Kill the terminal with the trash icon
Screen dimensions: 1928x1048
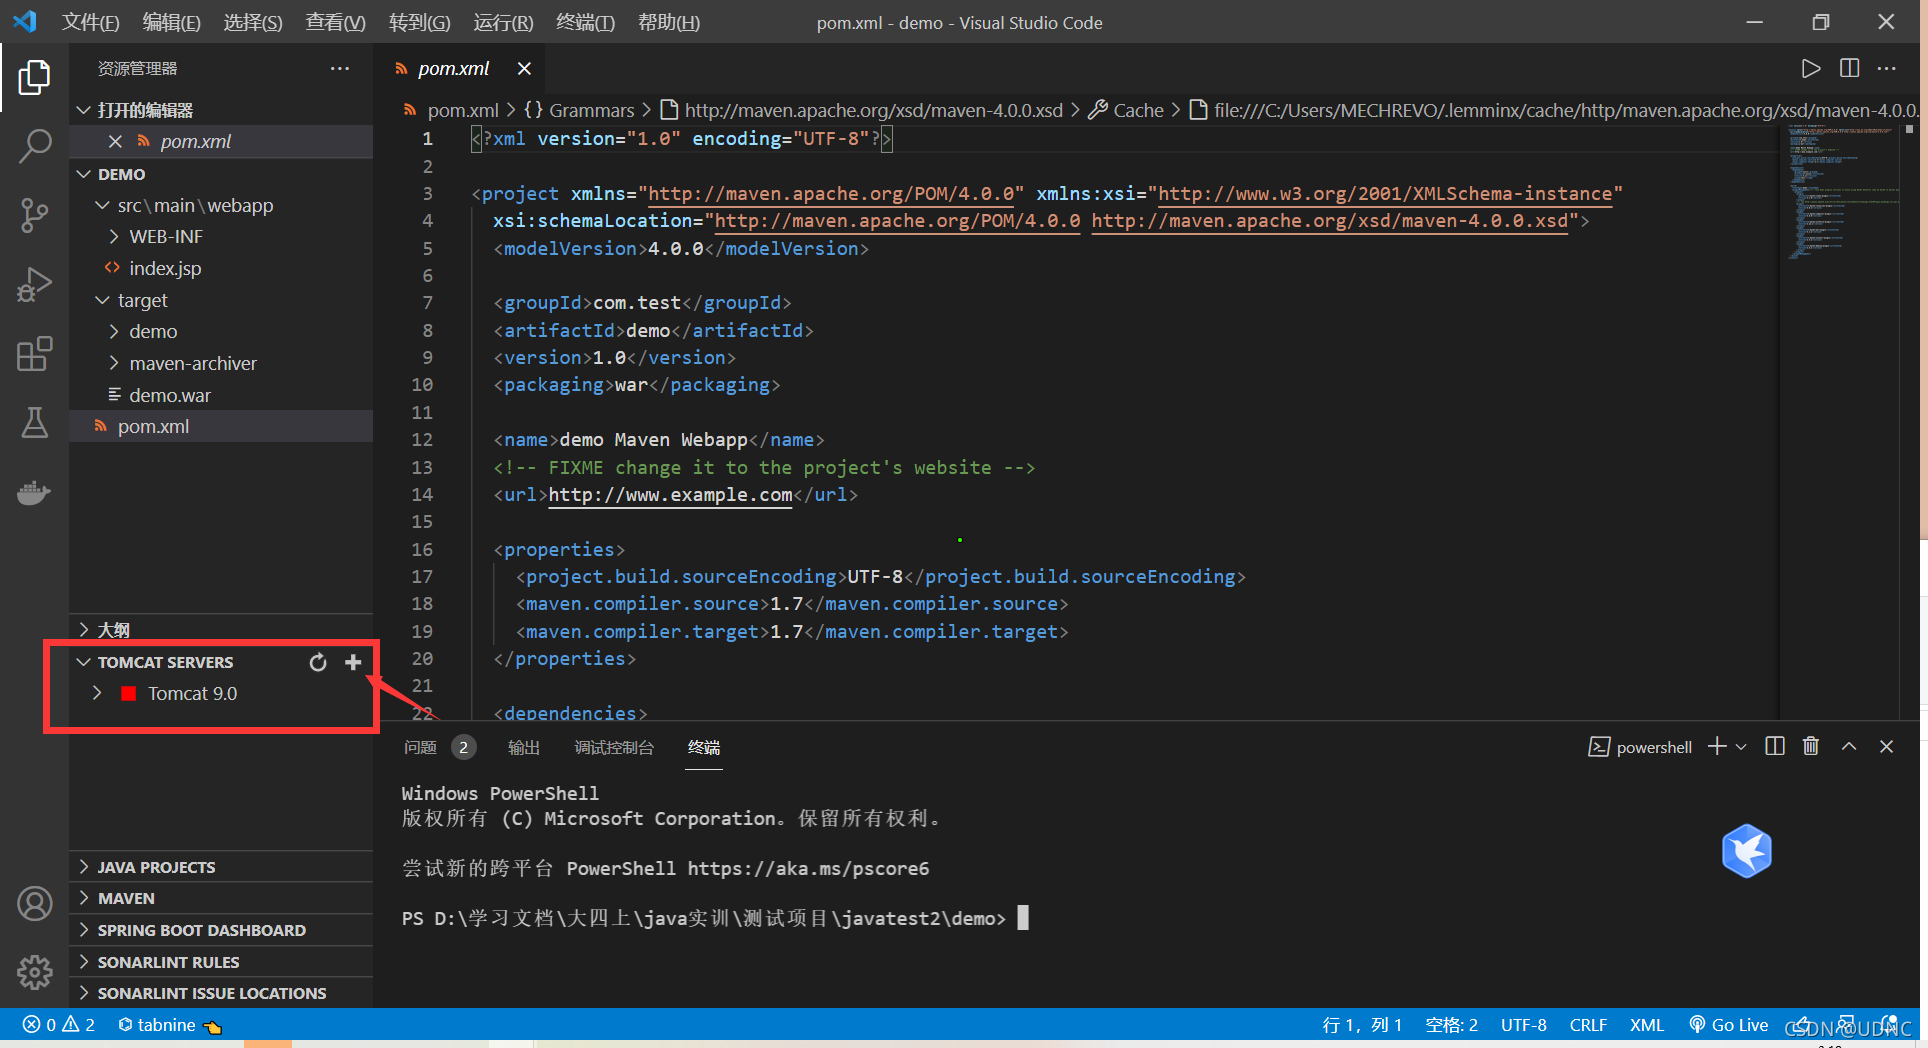click(x=1810, y=746)
